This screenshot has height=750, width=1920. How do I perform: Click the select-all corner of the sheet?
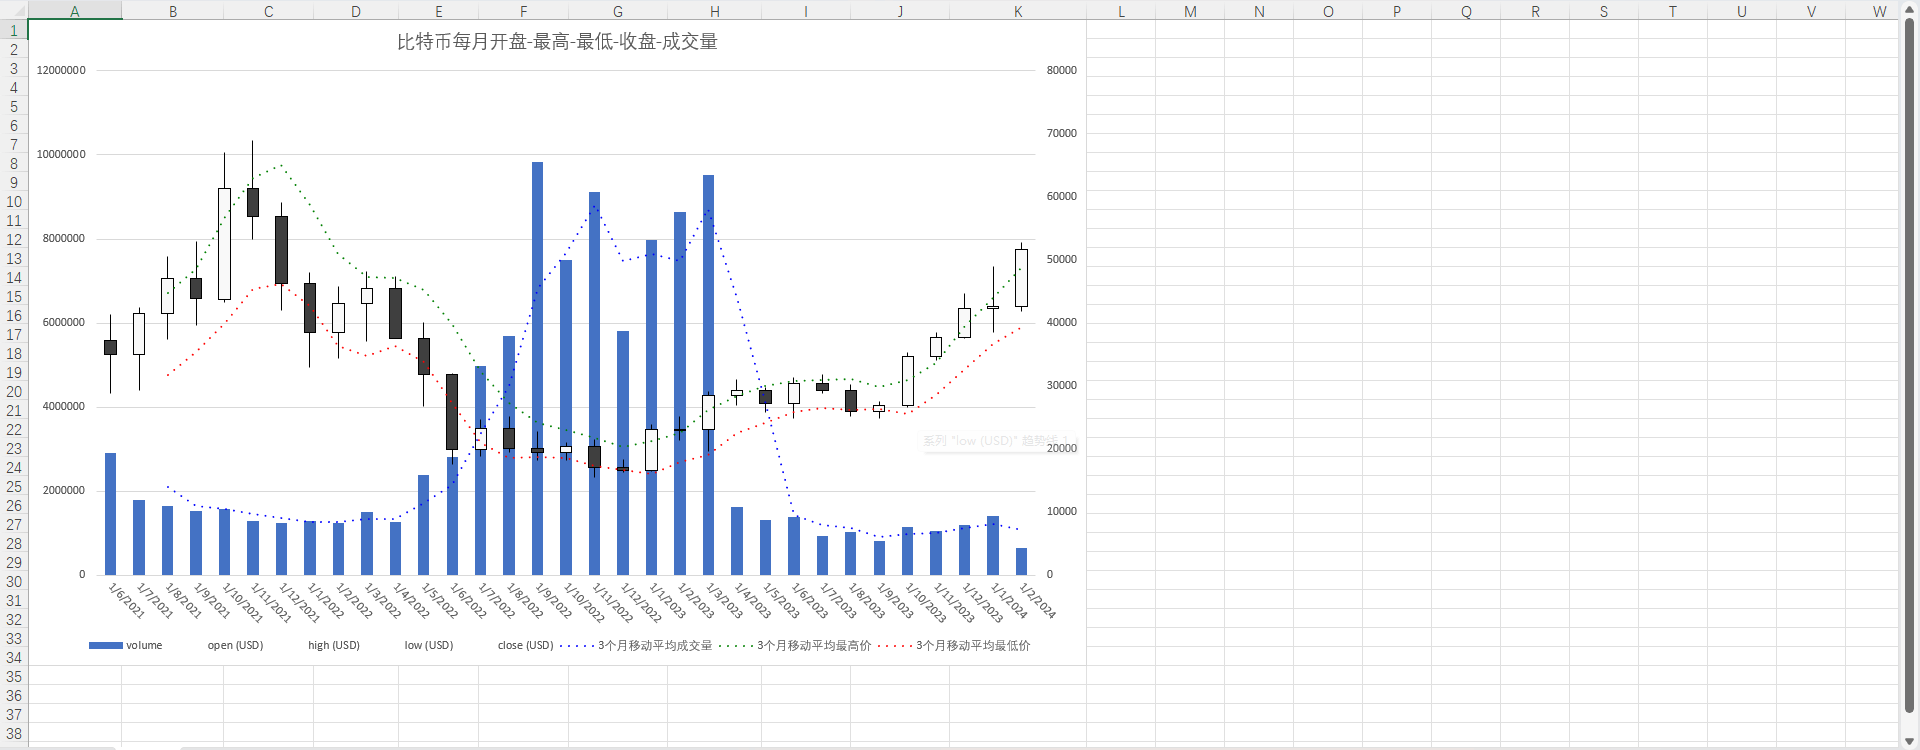click(14, 11)
